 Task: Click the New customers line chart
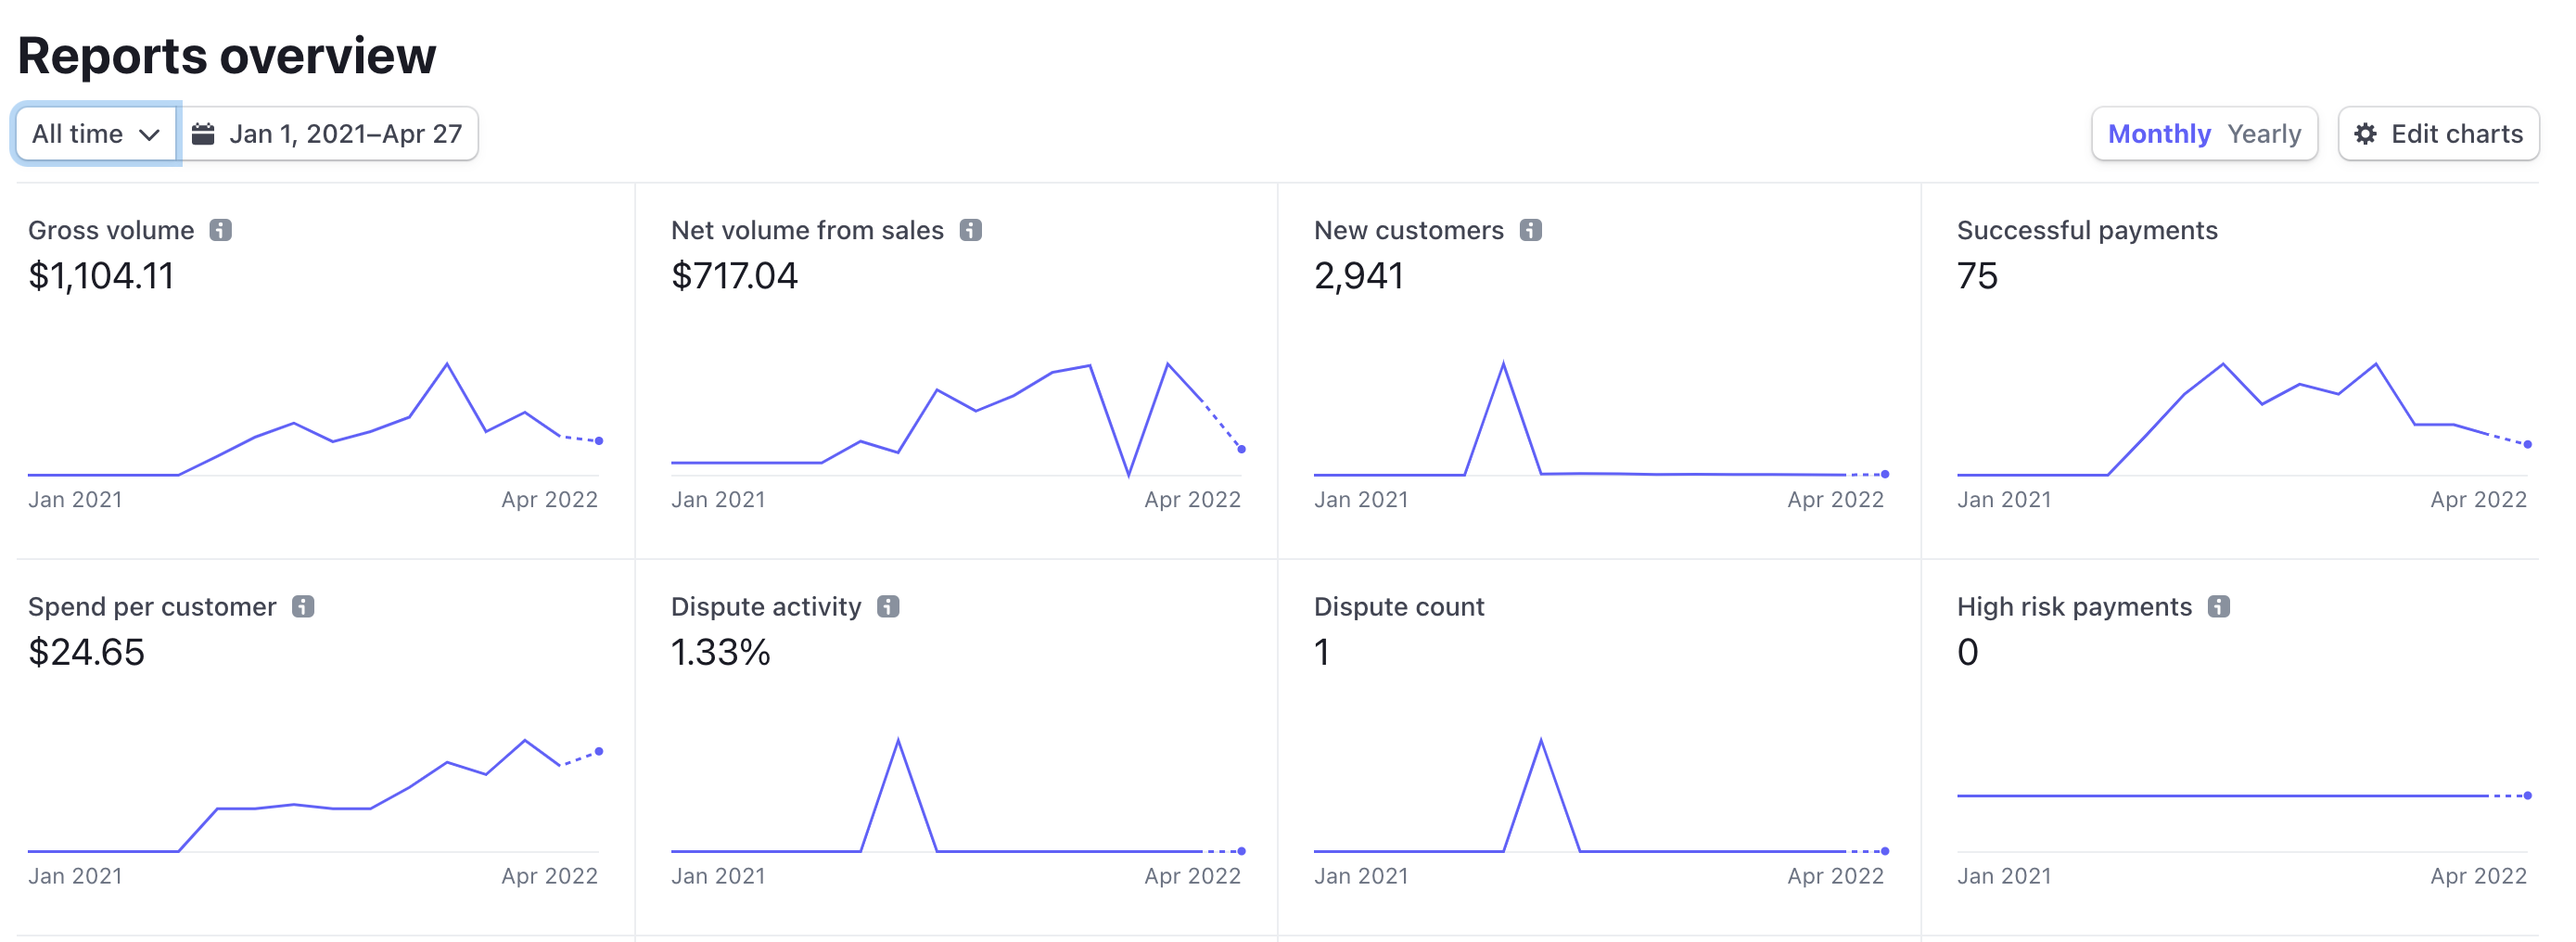click(x=1600, y=419)
